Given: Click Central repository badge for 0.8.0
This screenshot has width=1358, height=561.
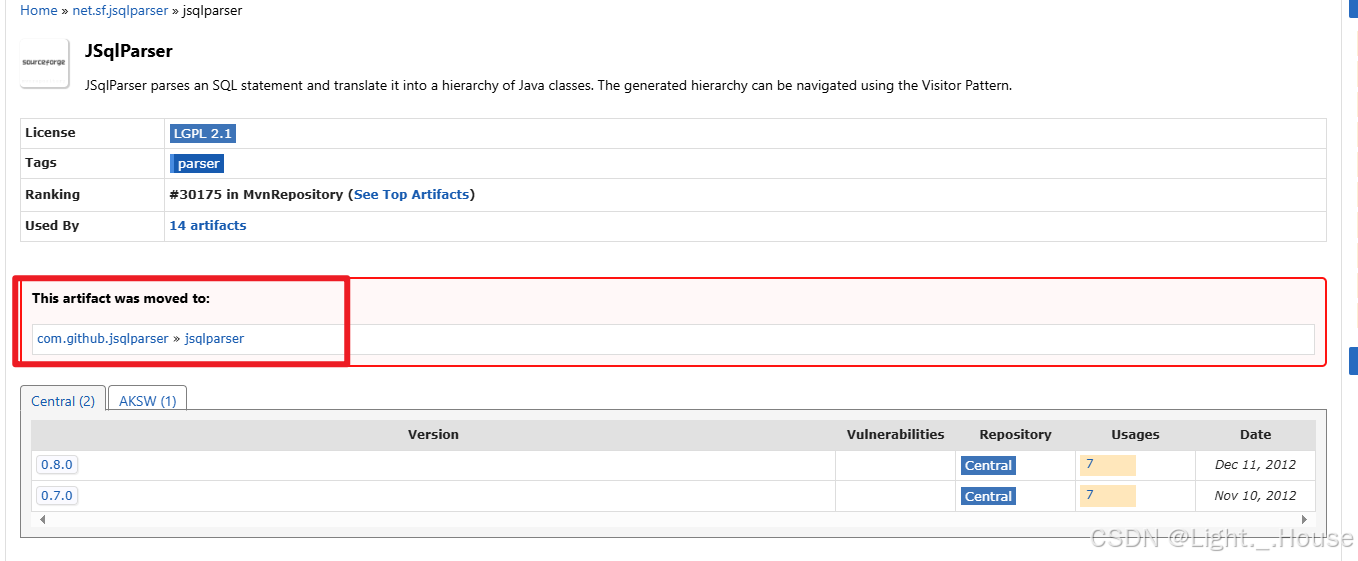Looking at the screenshot, I should (x=988, y=465).
